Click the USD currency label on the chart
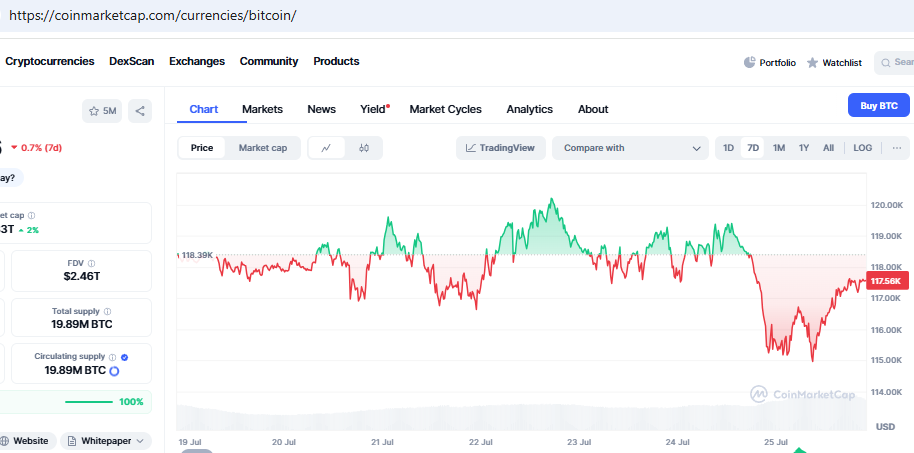The image size is (914, 453). (885, 427)
